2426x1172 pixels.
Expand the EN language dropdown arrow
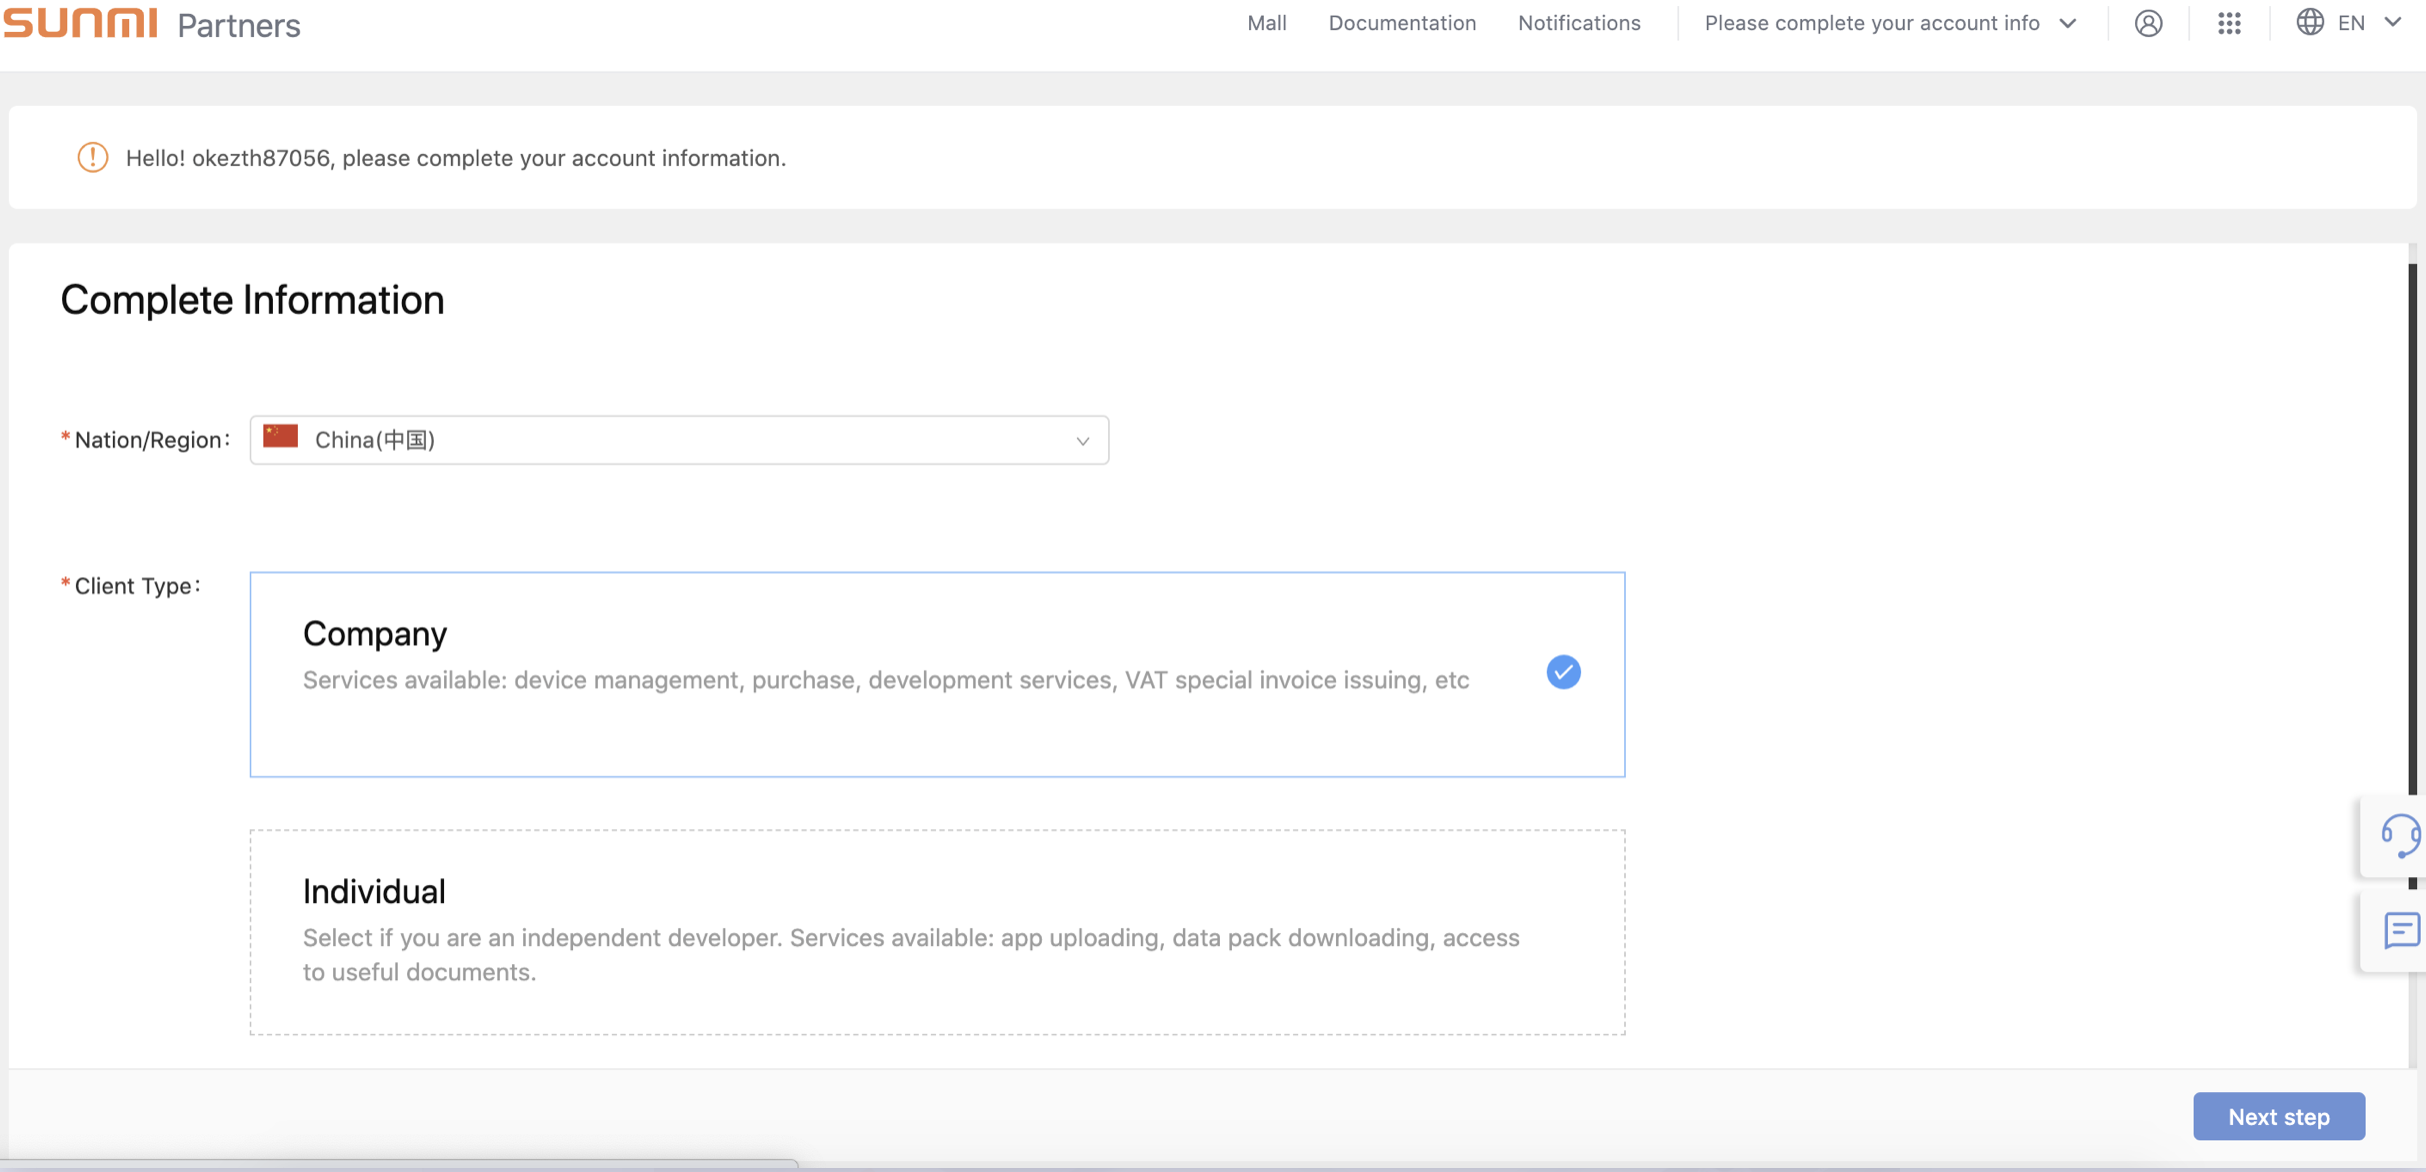click(2393, 22)
